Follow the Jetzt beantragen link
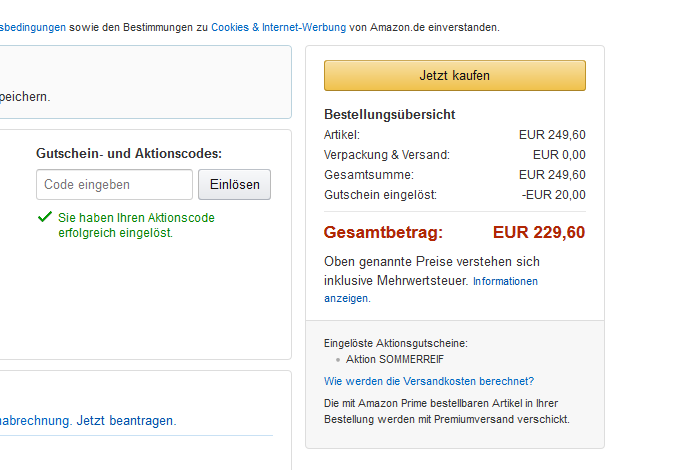Screen dimensions: 691x470 126,421
